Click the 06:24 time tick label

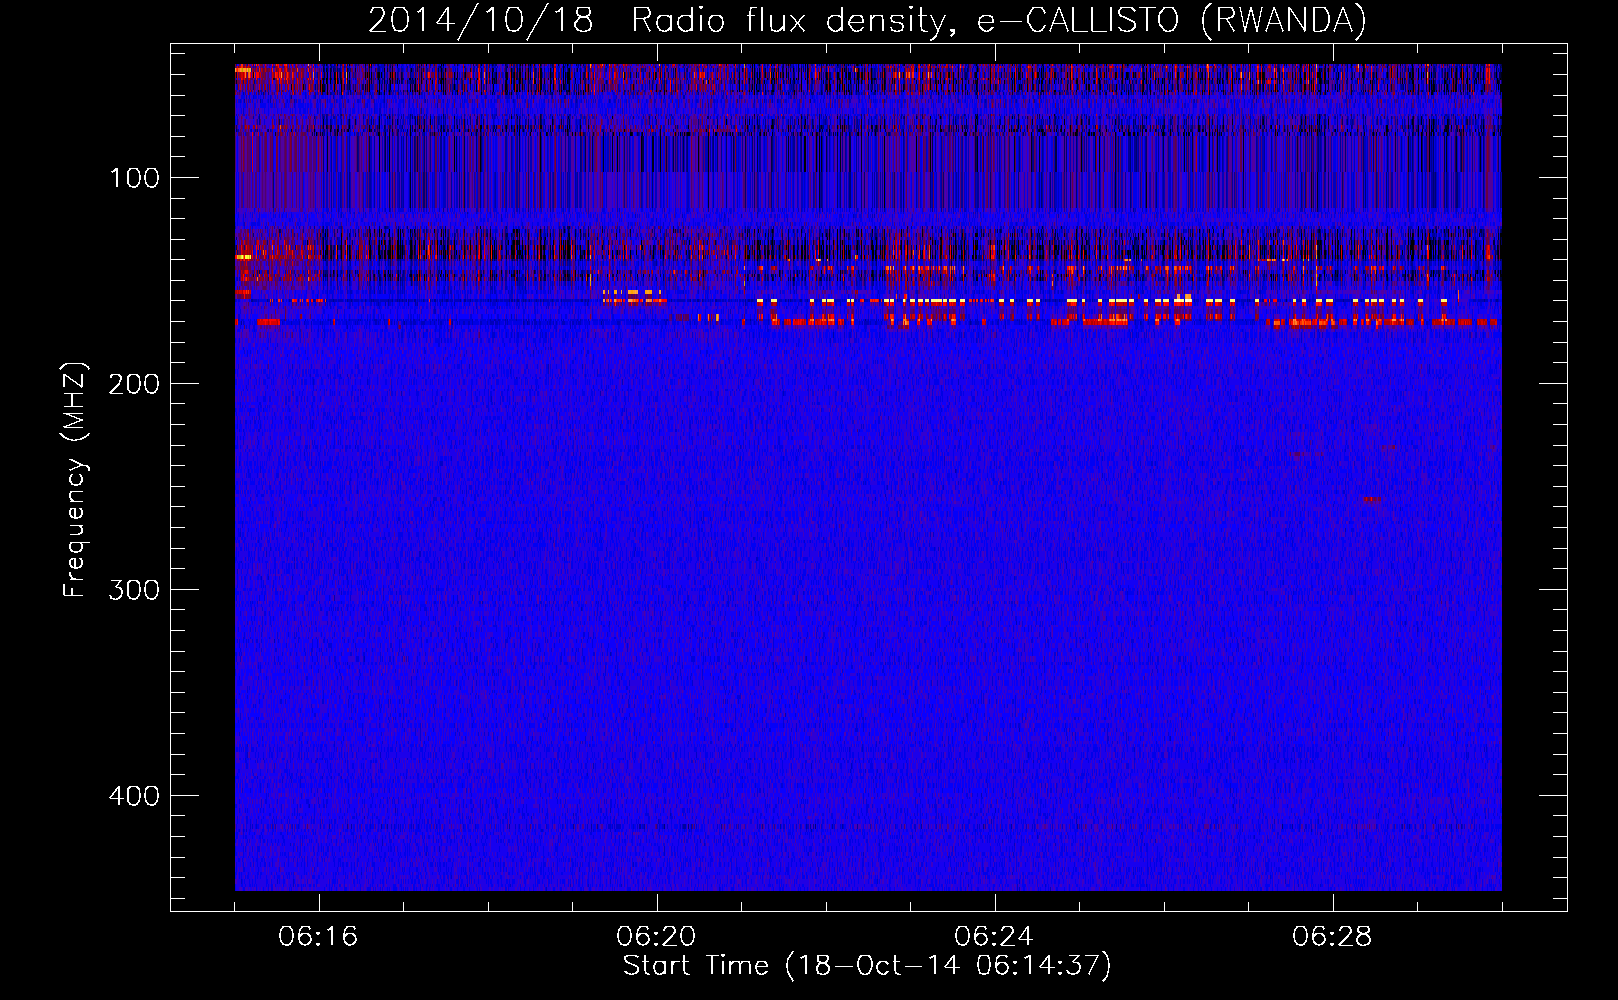[x=994, y=937]
